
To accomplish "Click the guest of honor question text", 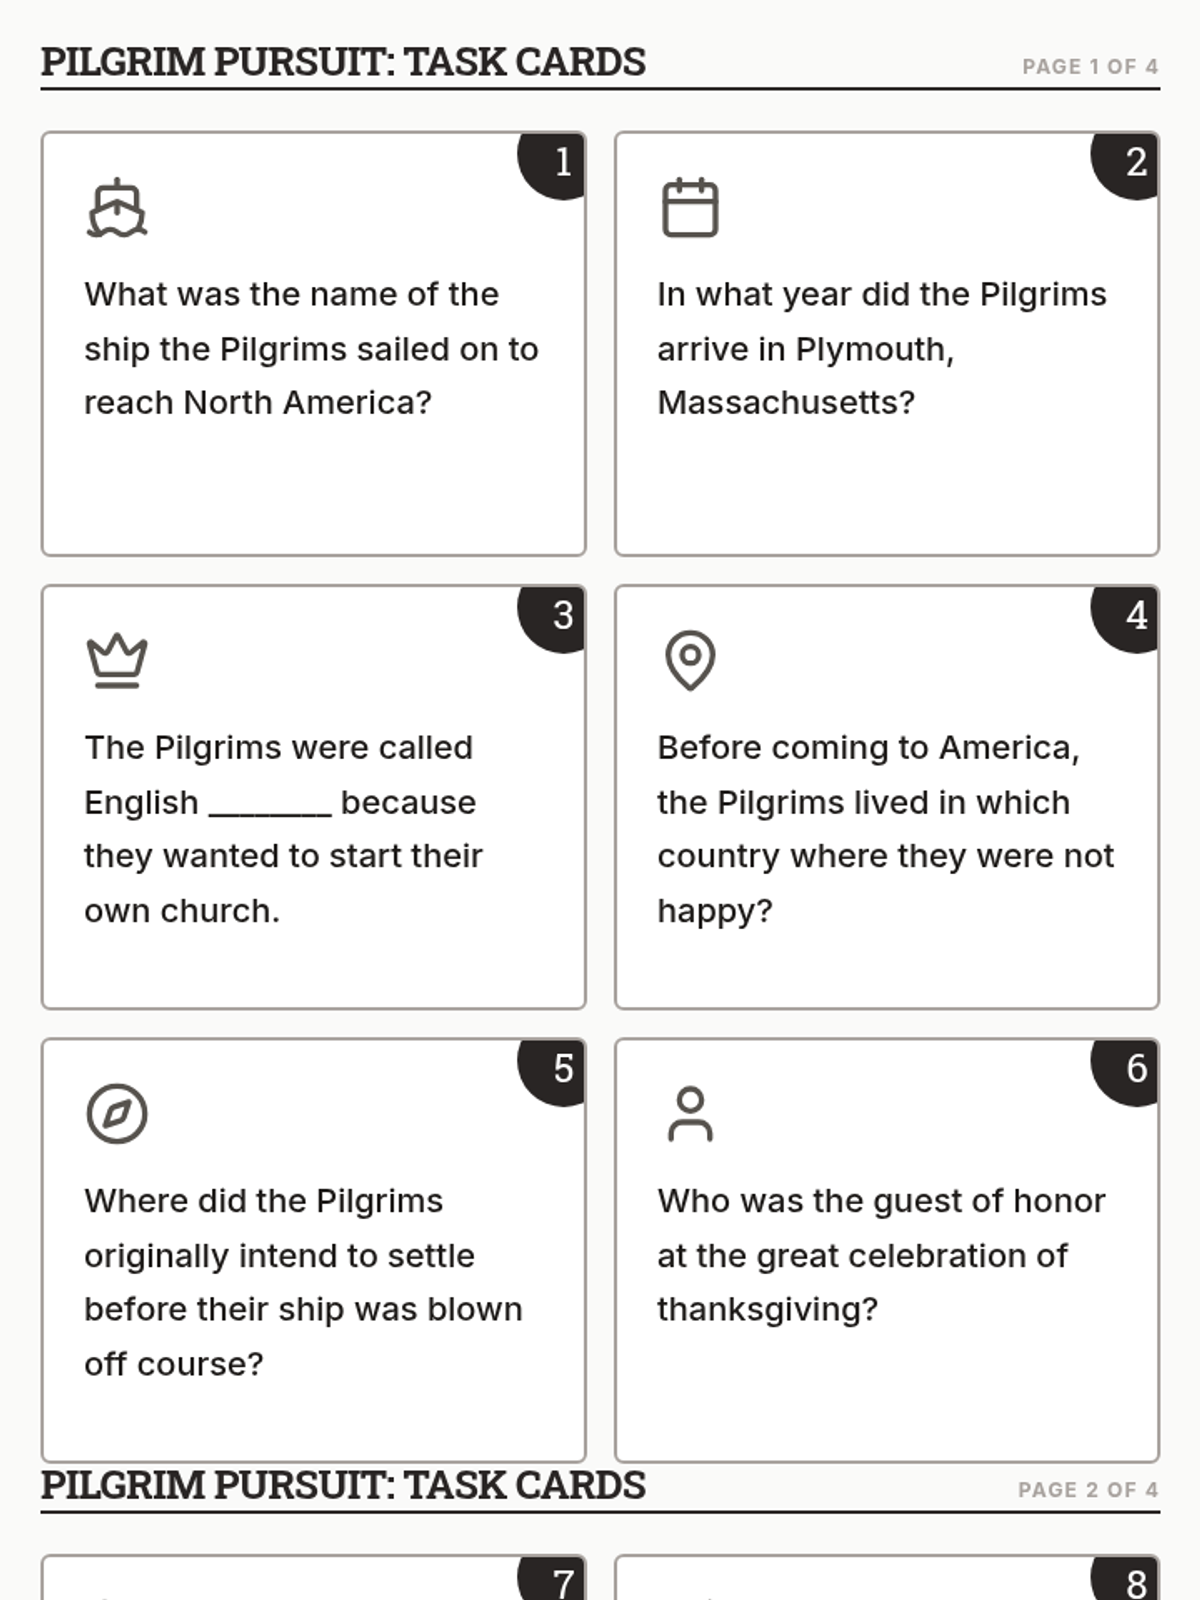I will tap(881, 1255).
